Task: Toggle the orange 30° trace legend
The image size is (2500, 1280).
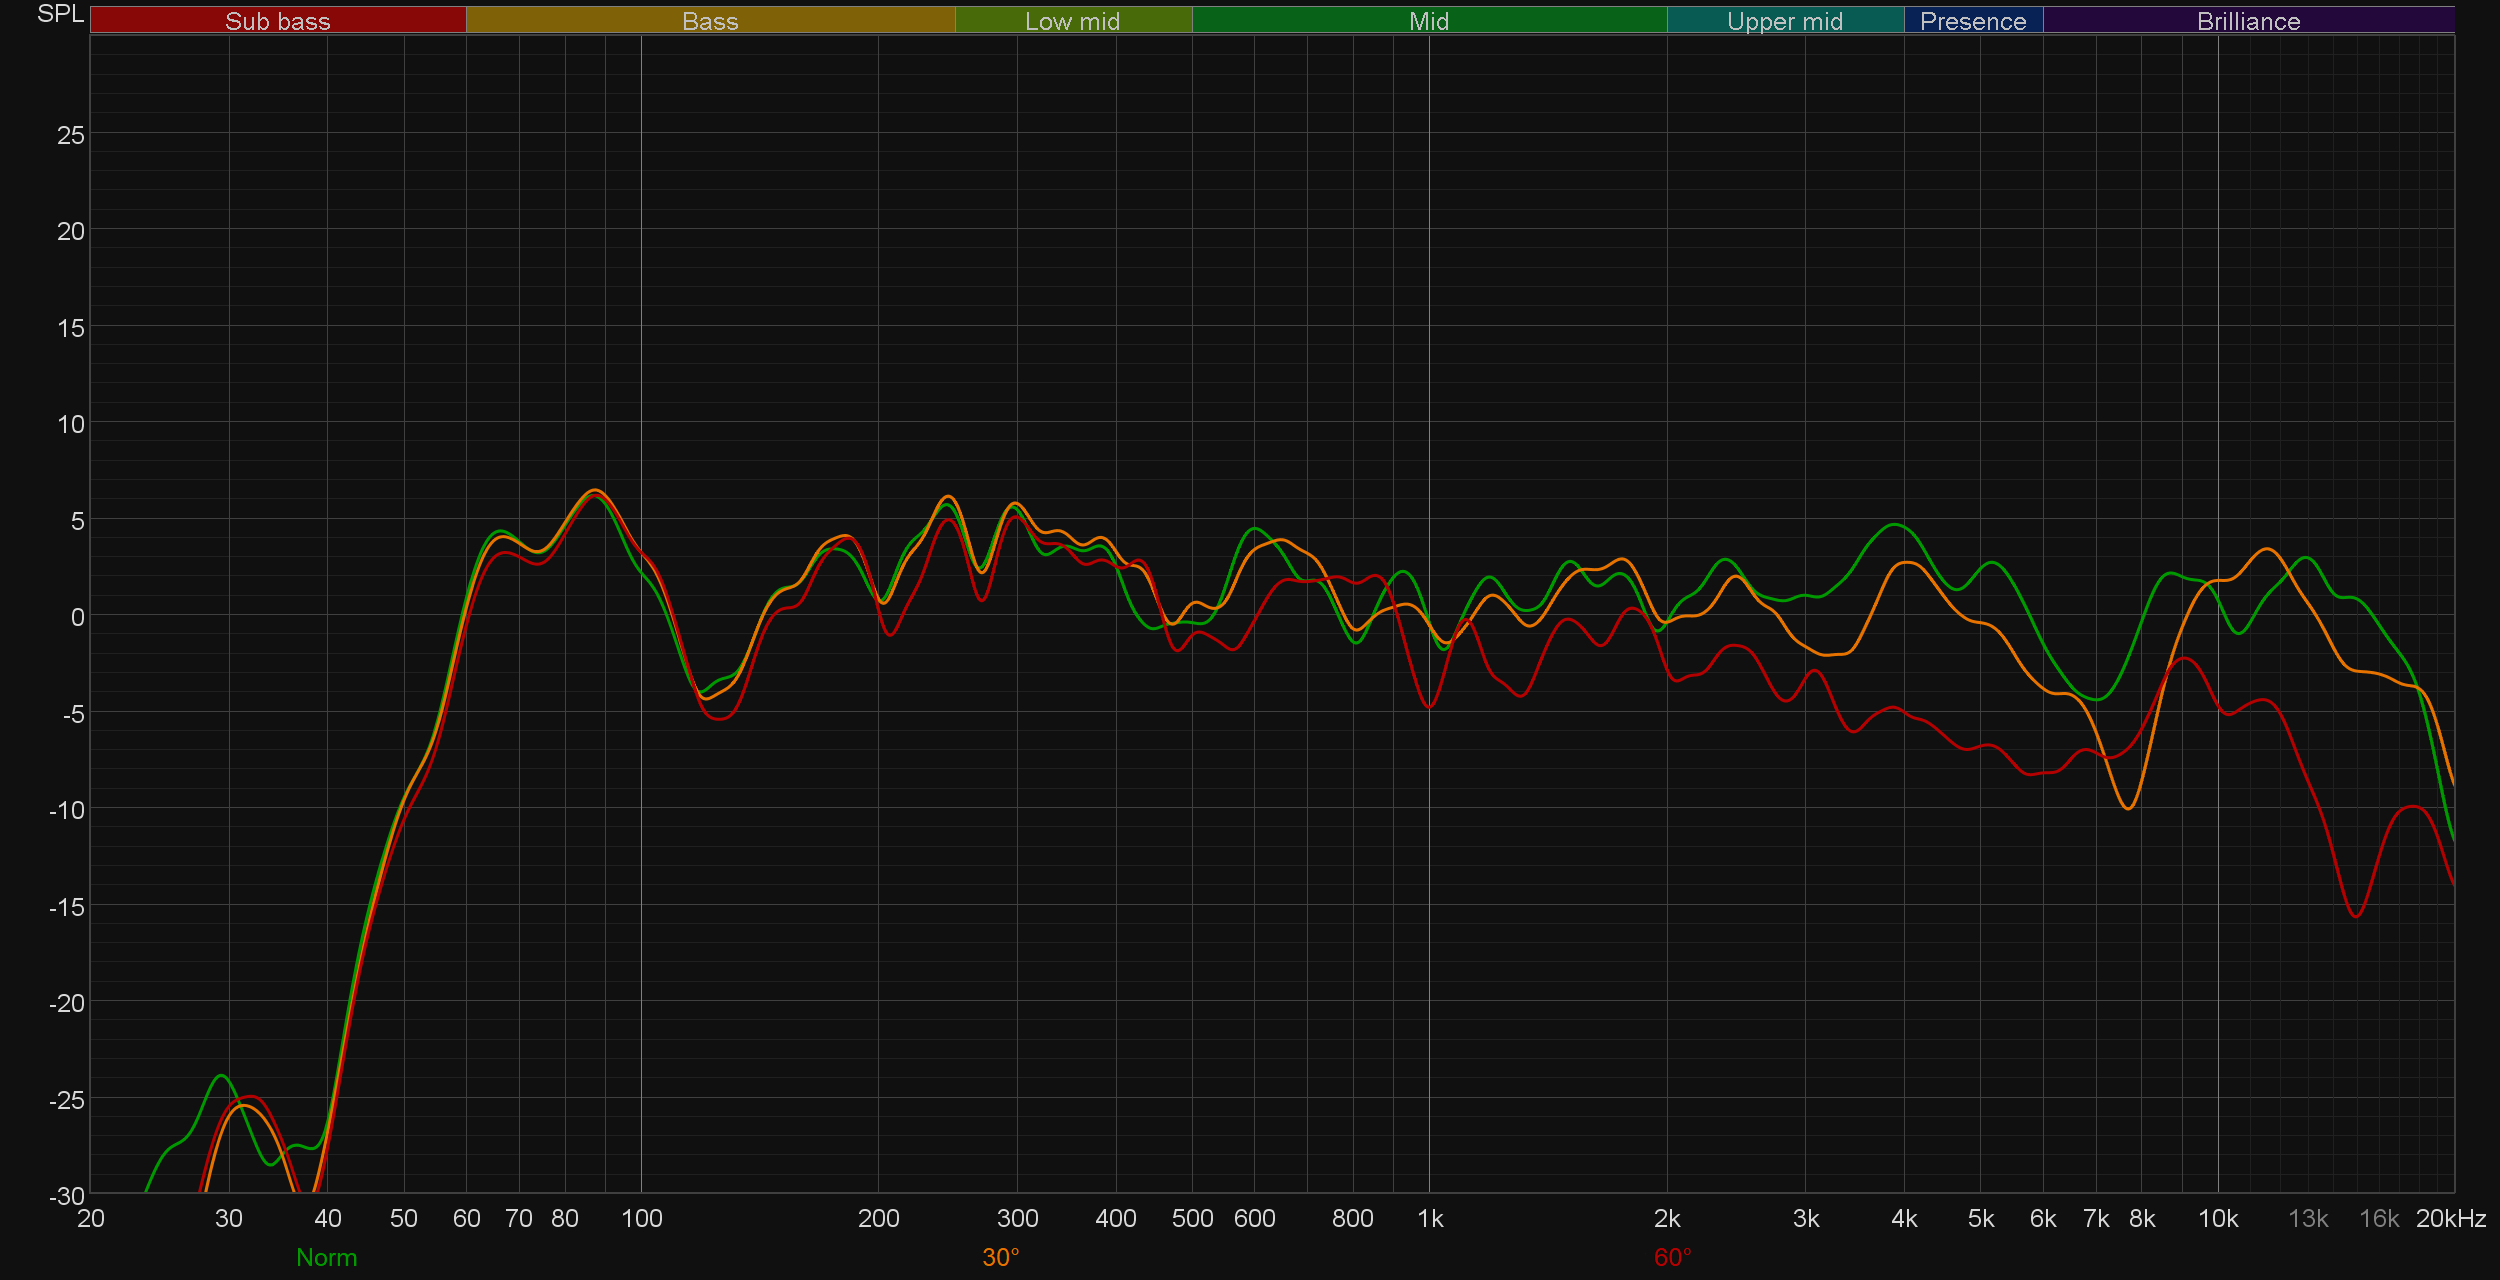Action: [1000, 1257]
